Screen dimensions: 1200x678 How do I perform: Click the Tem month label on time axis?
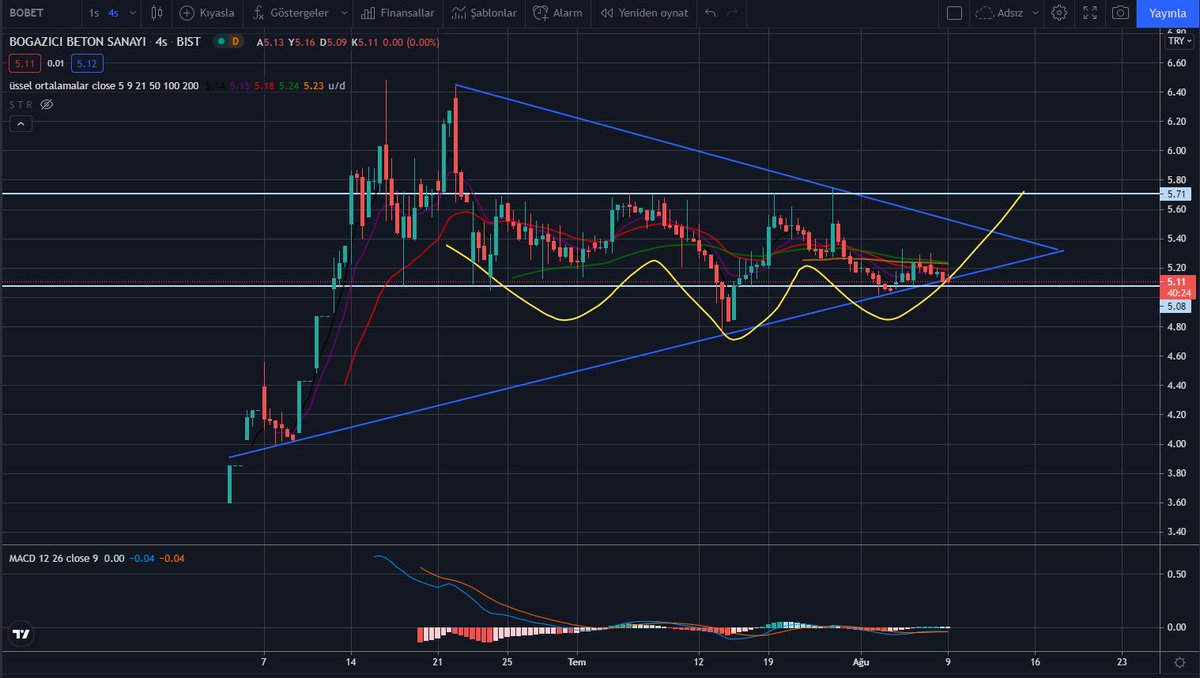(575, 662)
